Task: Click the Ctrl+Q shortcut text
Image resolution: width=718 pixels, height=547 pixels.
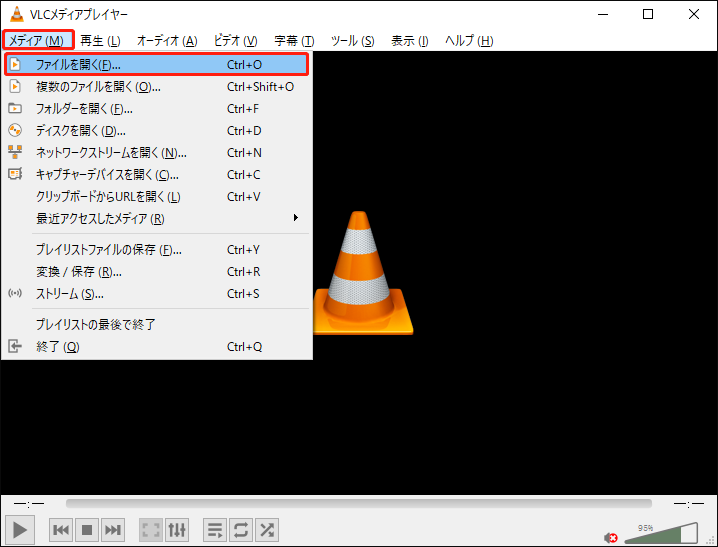Action: (245, 347)
